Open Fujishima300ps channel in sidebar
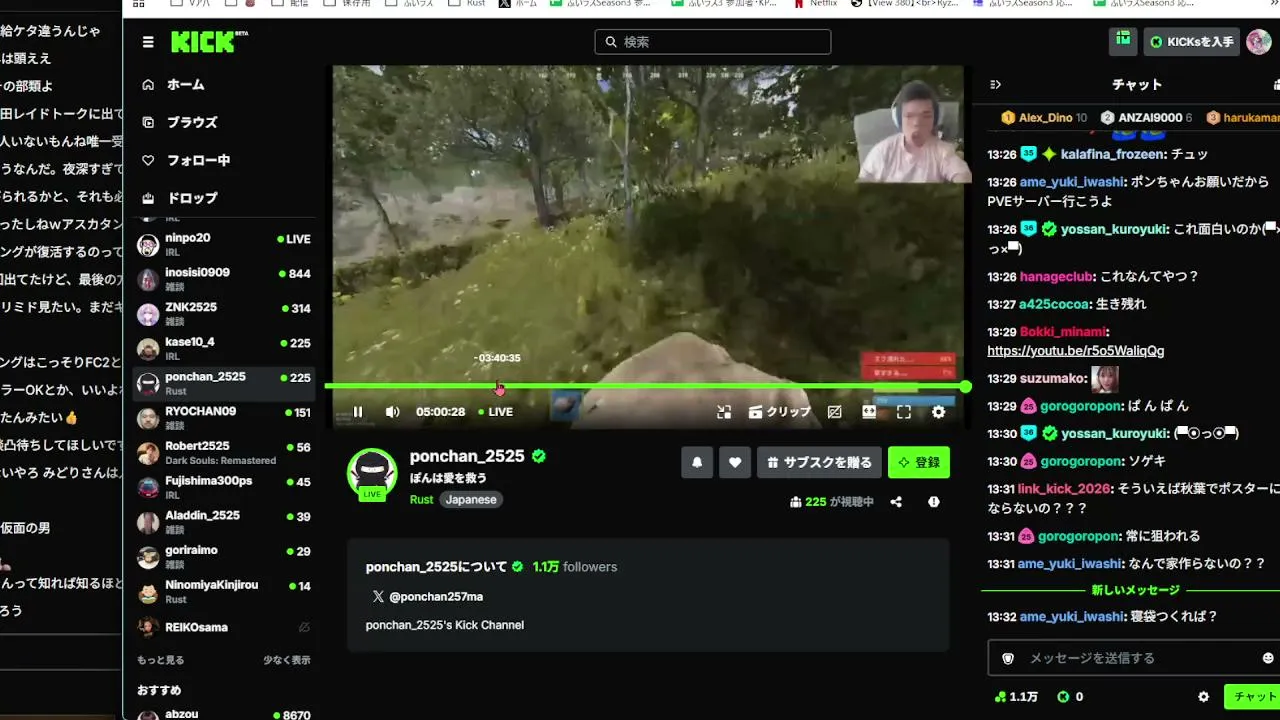The image size is (1280, 720). click(224, 487)
